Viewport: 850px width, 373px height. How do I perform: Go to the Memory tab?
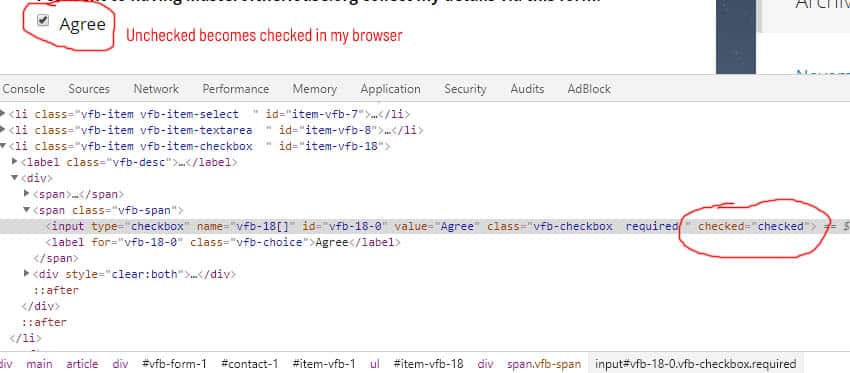(315, 89)
